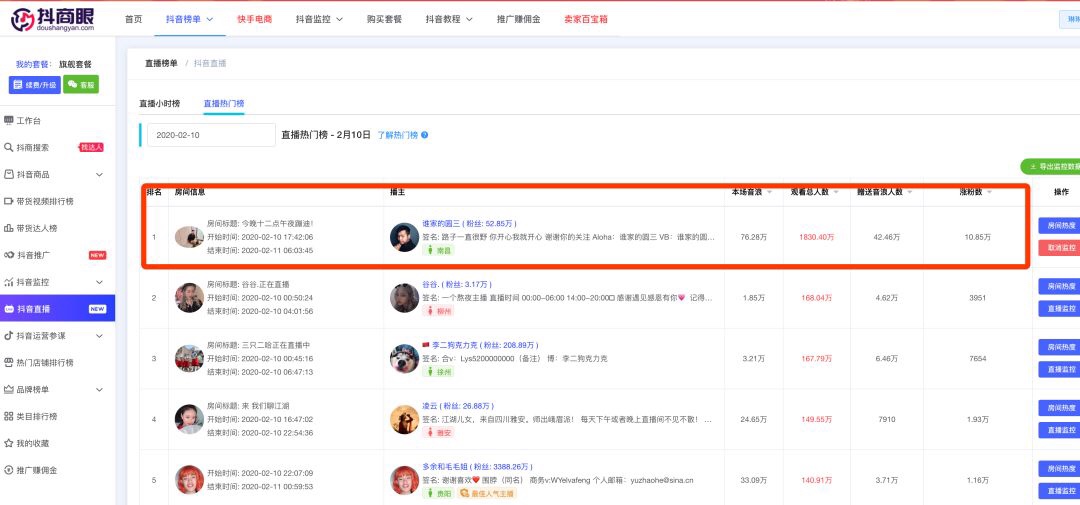The image size is (1080, 505).
Task: Open 卖家百宝箱 in the top navigation
Action: click(x=585, y=19)
